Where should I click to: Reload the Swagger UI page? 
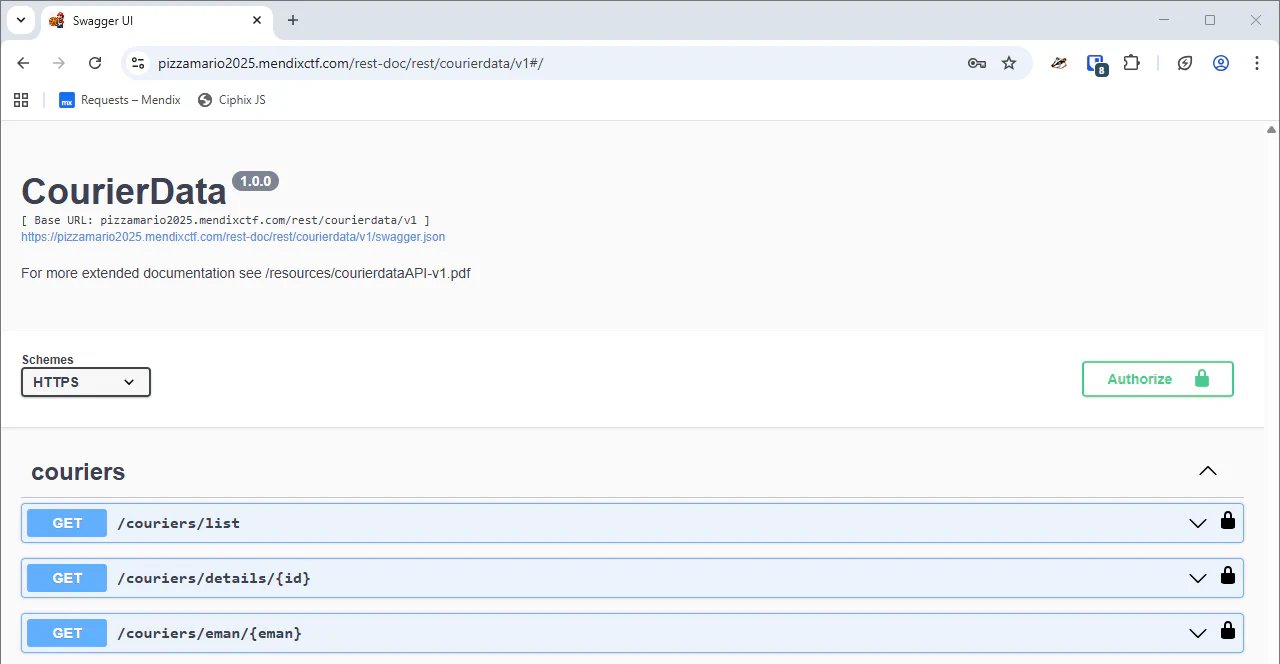point(95,63)
